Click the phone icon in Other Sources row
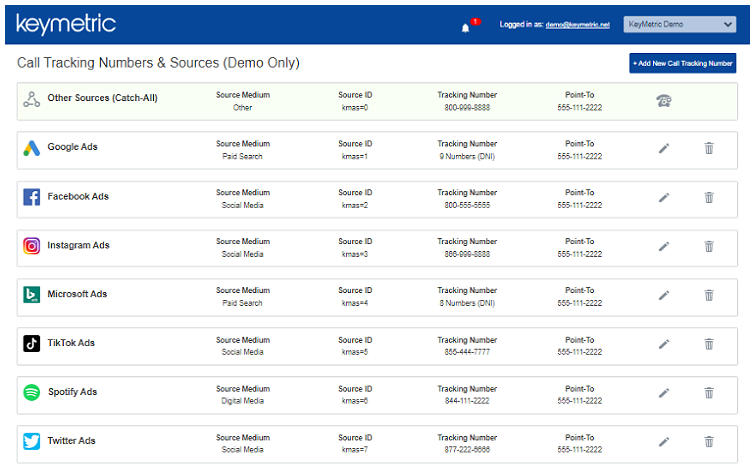This screenshot has height=473, width=755. 664,101
